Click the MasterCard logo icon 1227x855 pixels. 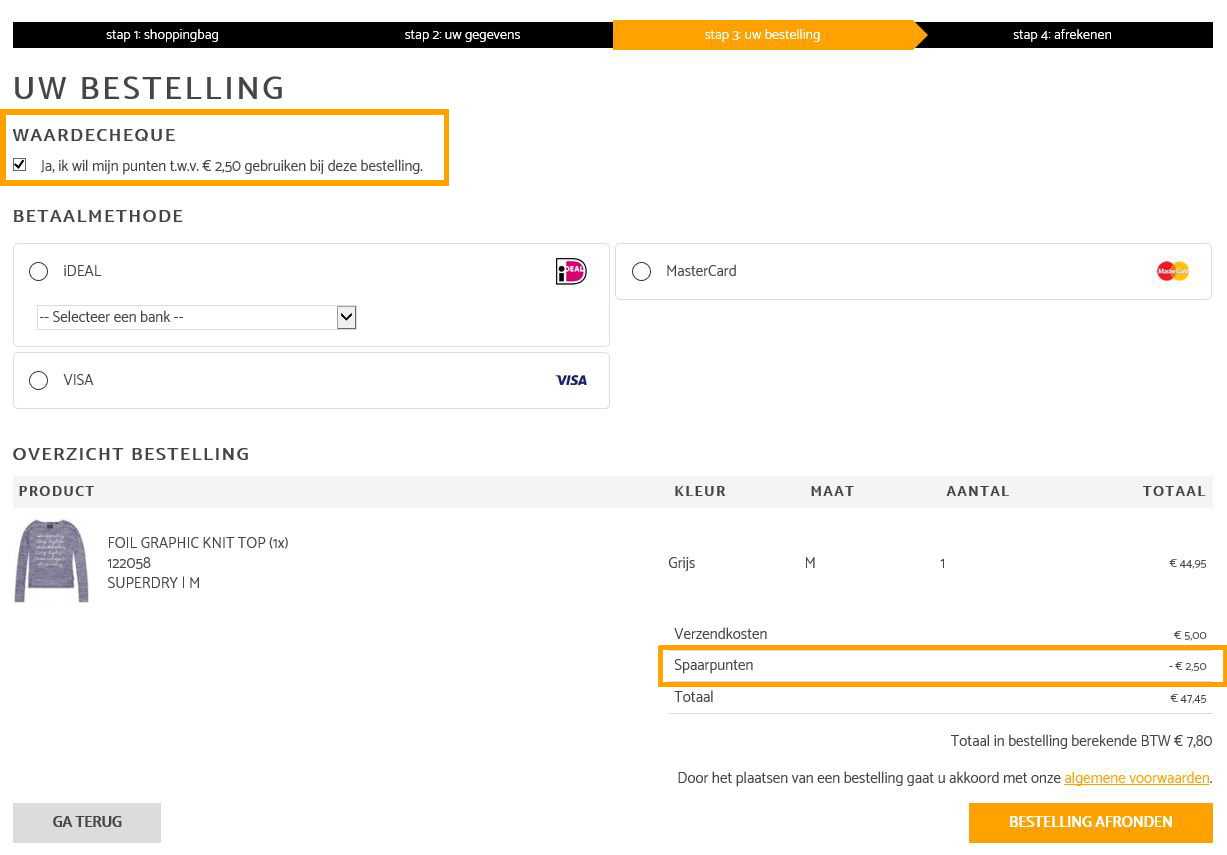[1172, 271]
